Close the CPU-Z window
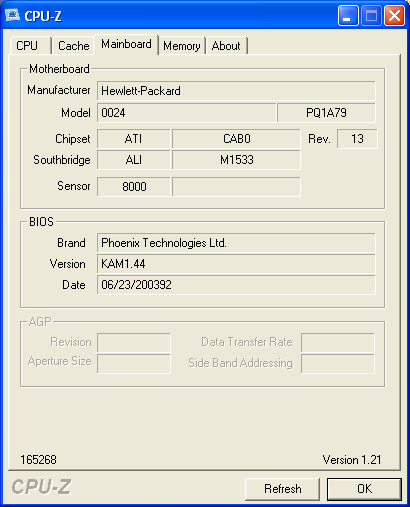The width and height of the screenshot is (410, 507). tap(394, 15)
